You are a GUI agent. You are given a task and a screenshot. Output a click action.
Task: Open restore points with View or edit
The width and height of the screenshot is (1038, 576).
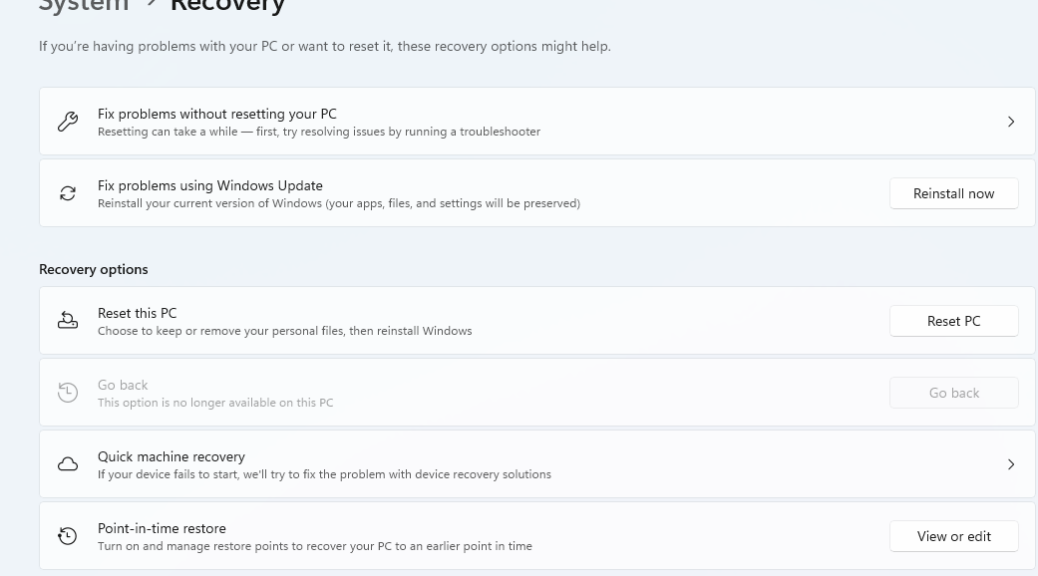[954, 536]
